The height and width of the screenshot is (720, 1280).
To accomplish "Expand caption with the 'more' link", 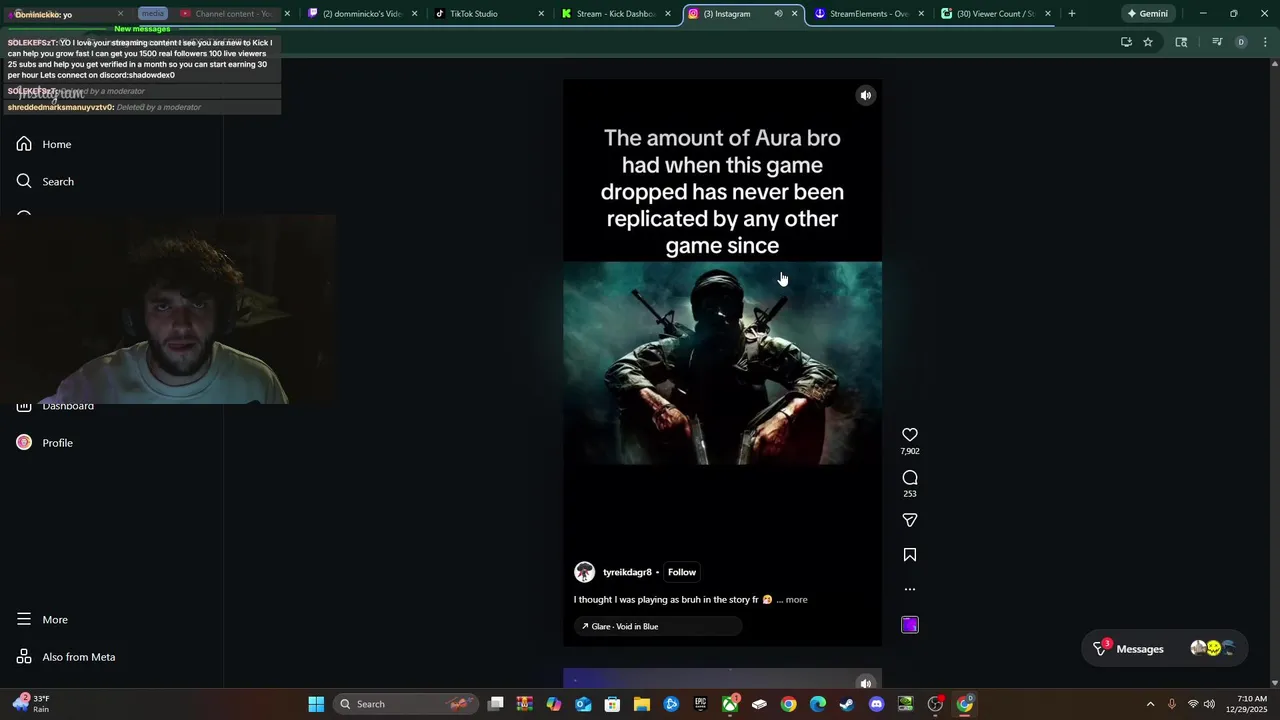I will pyautogui.click(x=796, y=600).
